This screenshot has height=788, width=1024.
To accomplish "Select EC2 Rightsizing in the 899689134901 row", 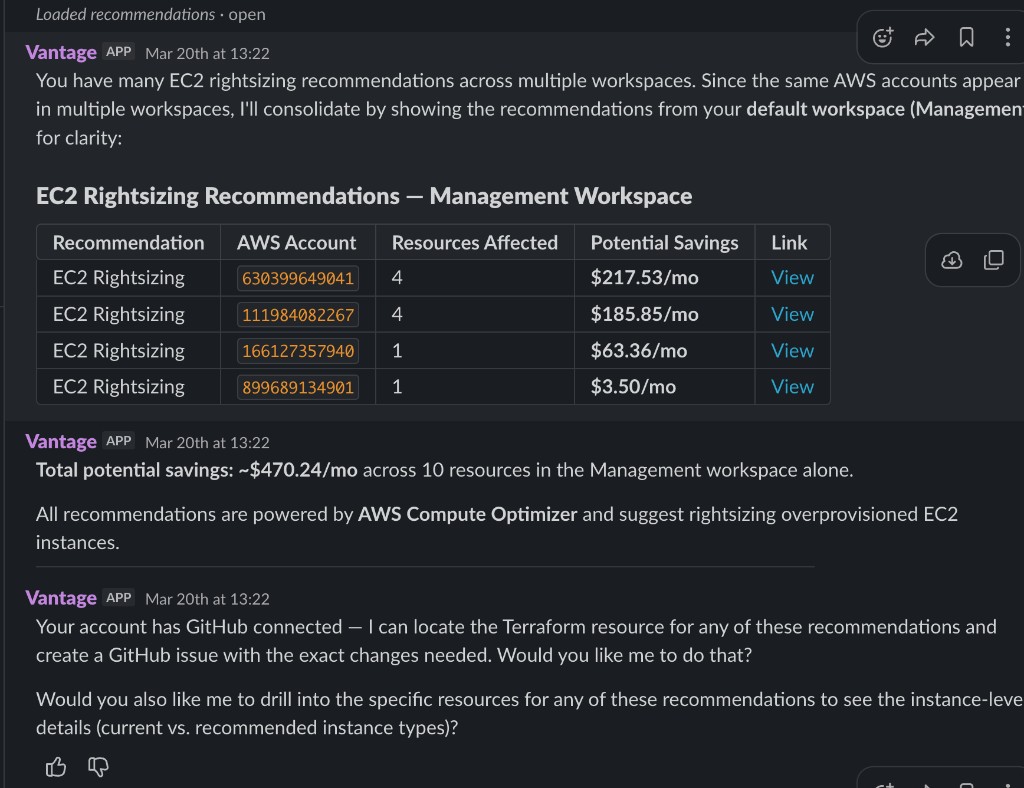I will tap(119, 386).
